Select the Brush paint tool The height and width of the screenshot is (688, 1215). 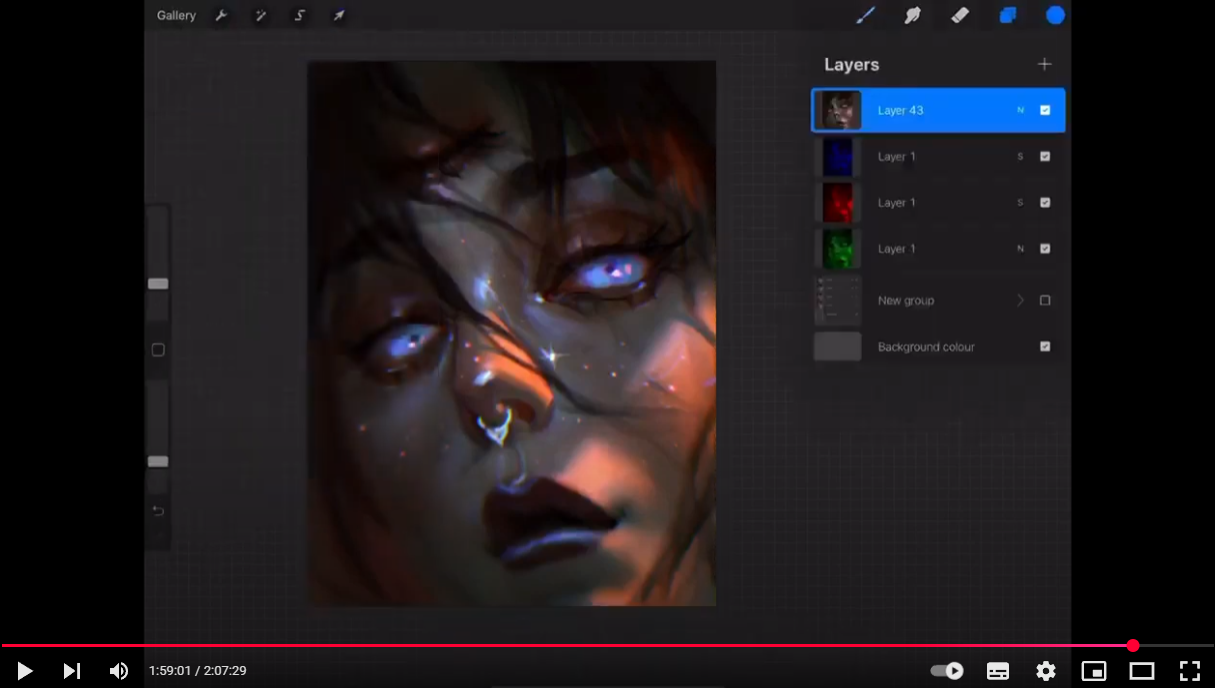coord(865,15)
